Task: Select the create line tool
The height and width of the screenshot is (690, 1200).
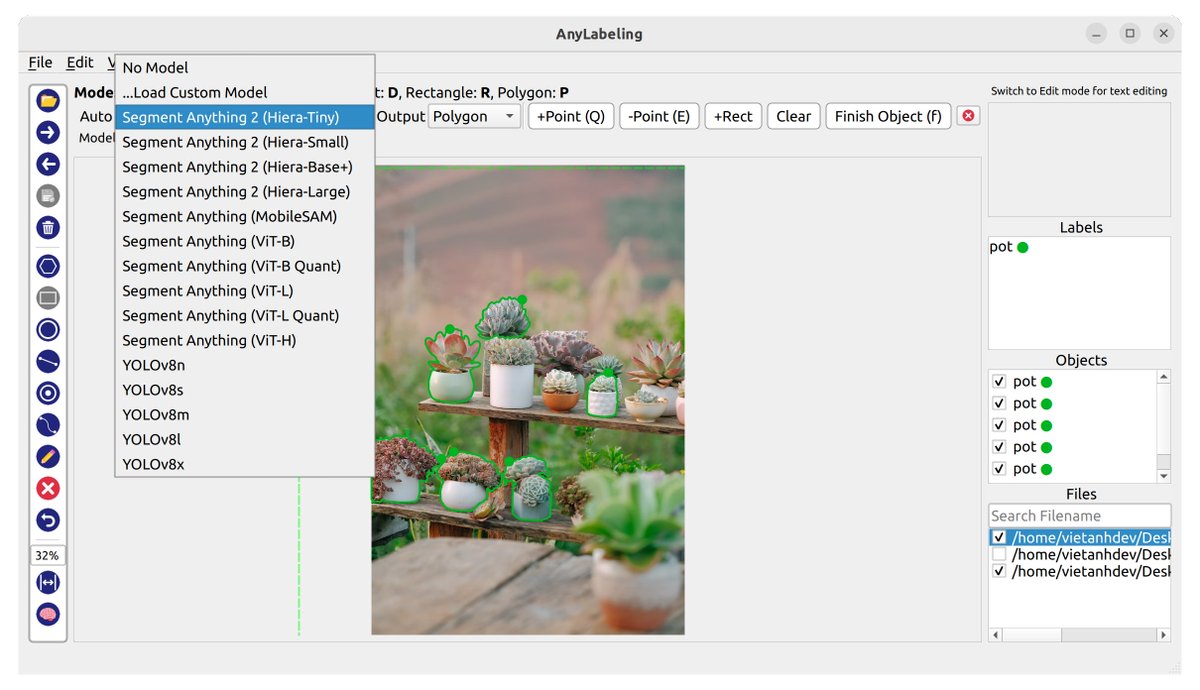Action: point(48,361)
